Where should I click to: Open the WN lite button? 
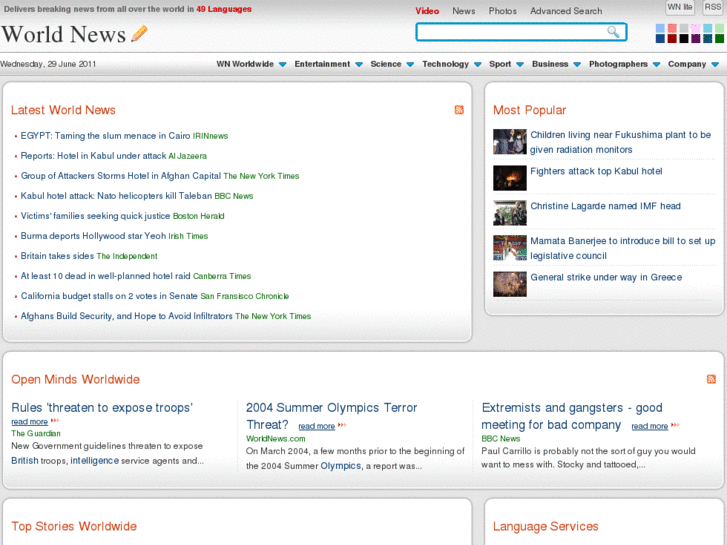[x=680, y=7]
